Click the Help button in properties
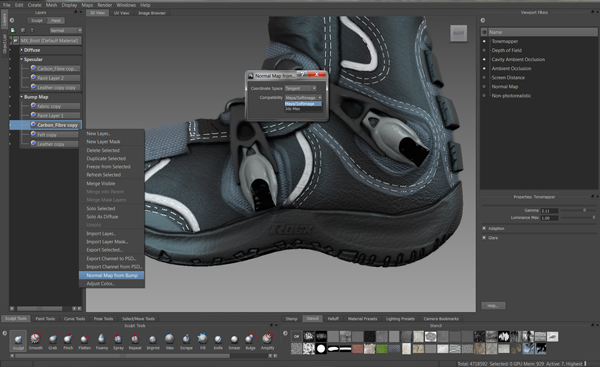 point(493,305)
